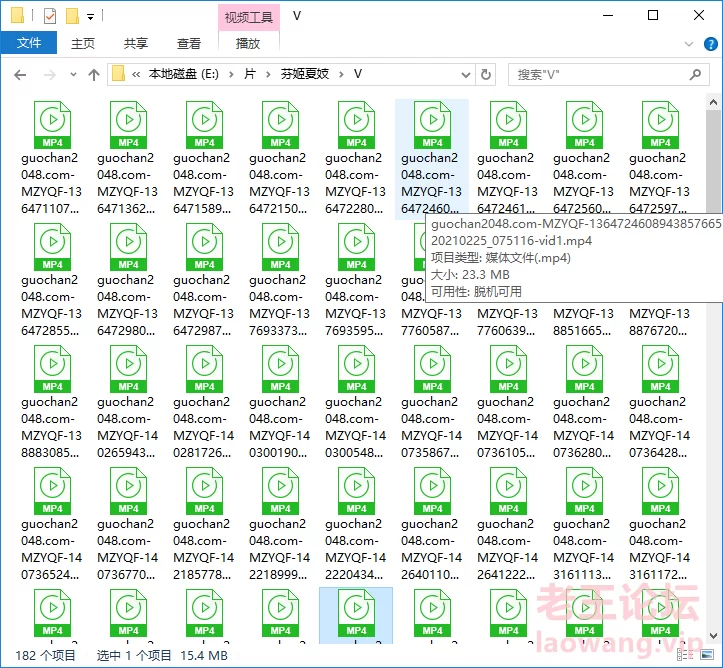Image resolution: width=723 pixels, height=668 pixels.
Task: Open recent locations dropdown arrow
Action: [73, 74]
